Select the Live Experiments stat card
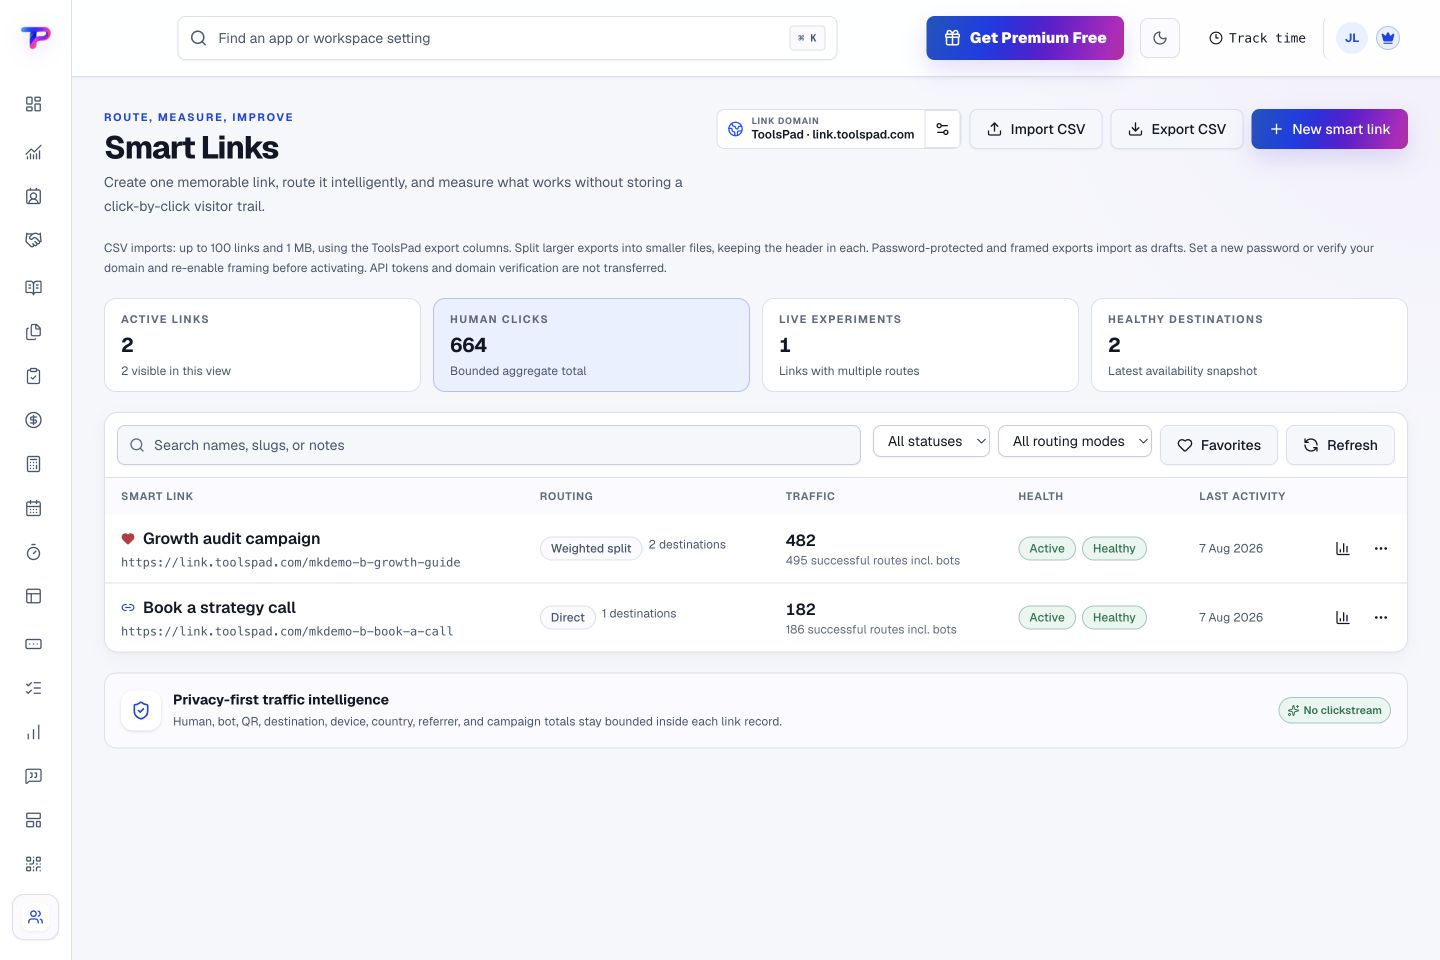The height and width of the screenshot is (960, 1440). click(x=920, y=345)
